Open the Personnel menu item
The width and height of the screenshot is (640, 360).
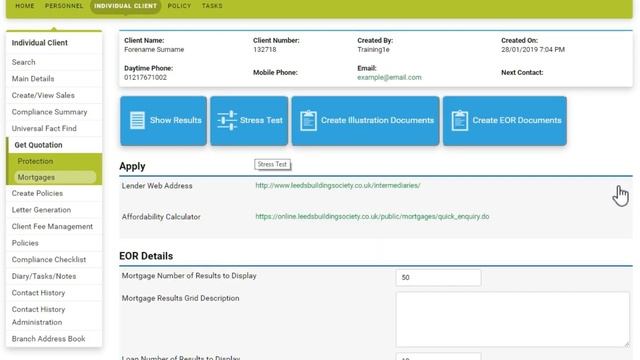[x=64, y=6]
